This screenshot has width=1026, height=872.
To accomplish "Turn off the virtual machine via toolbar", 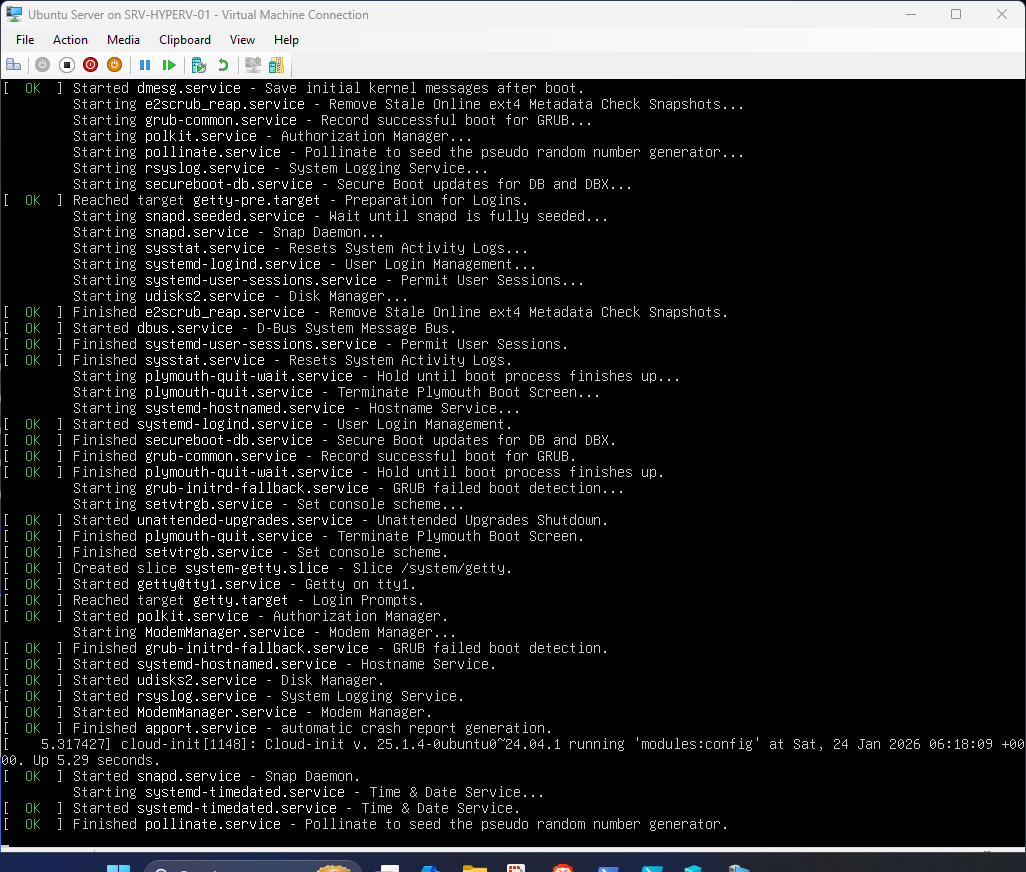I will click(x=67, y=65).
